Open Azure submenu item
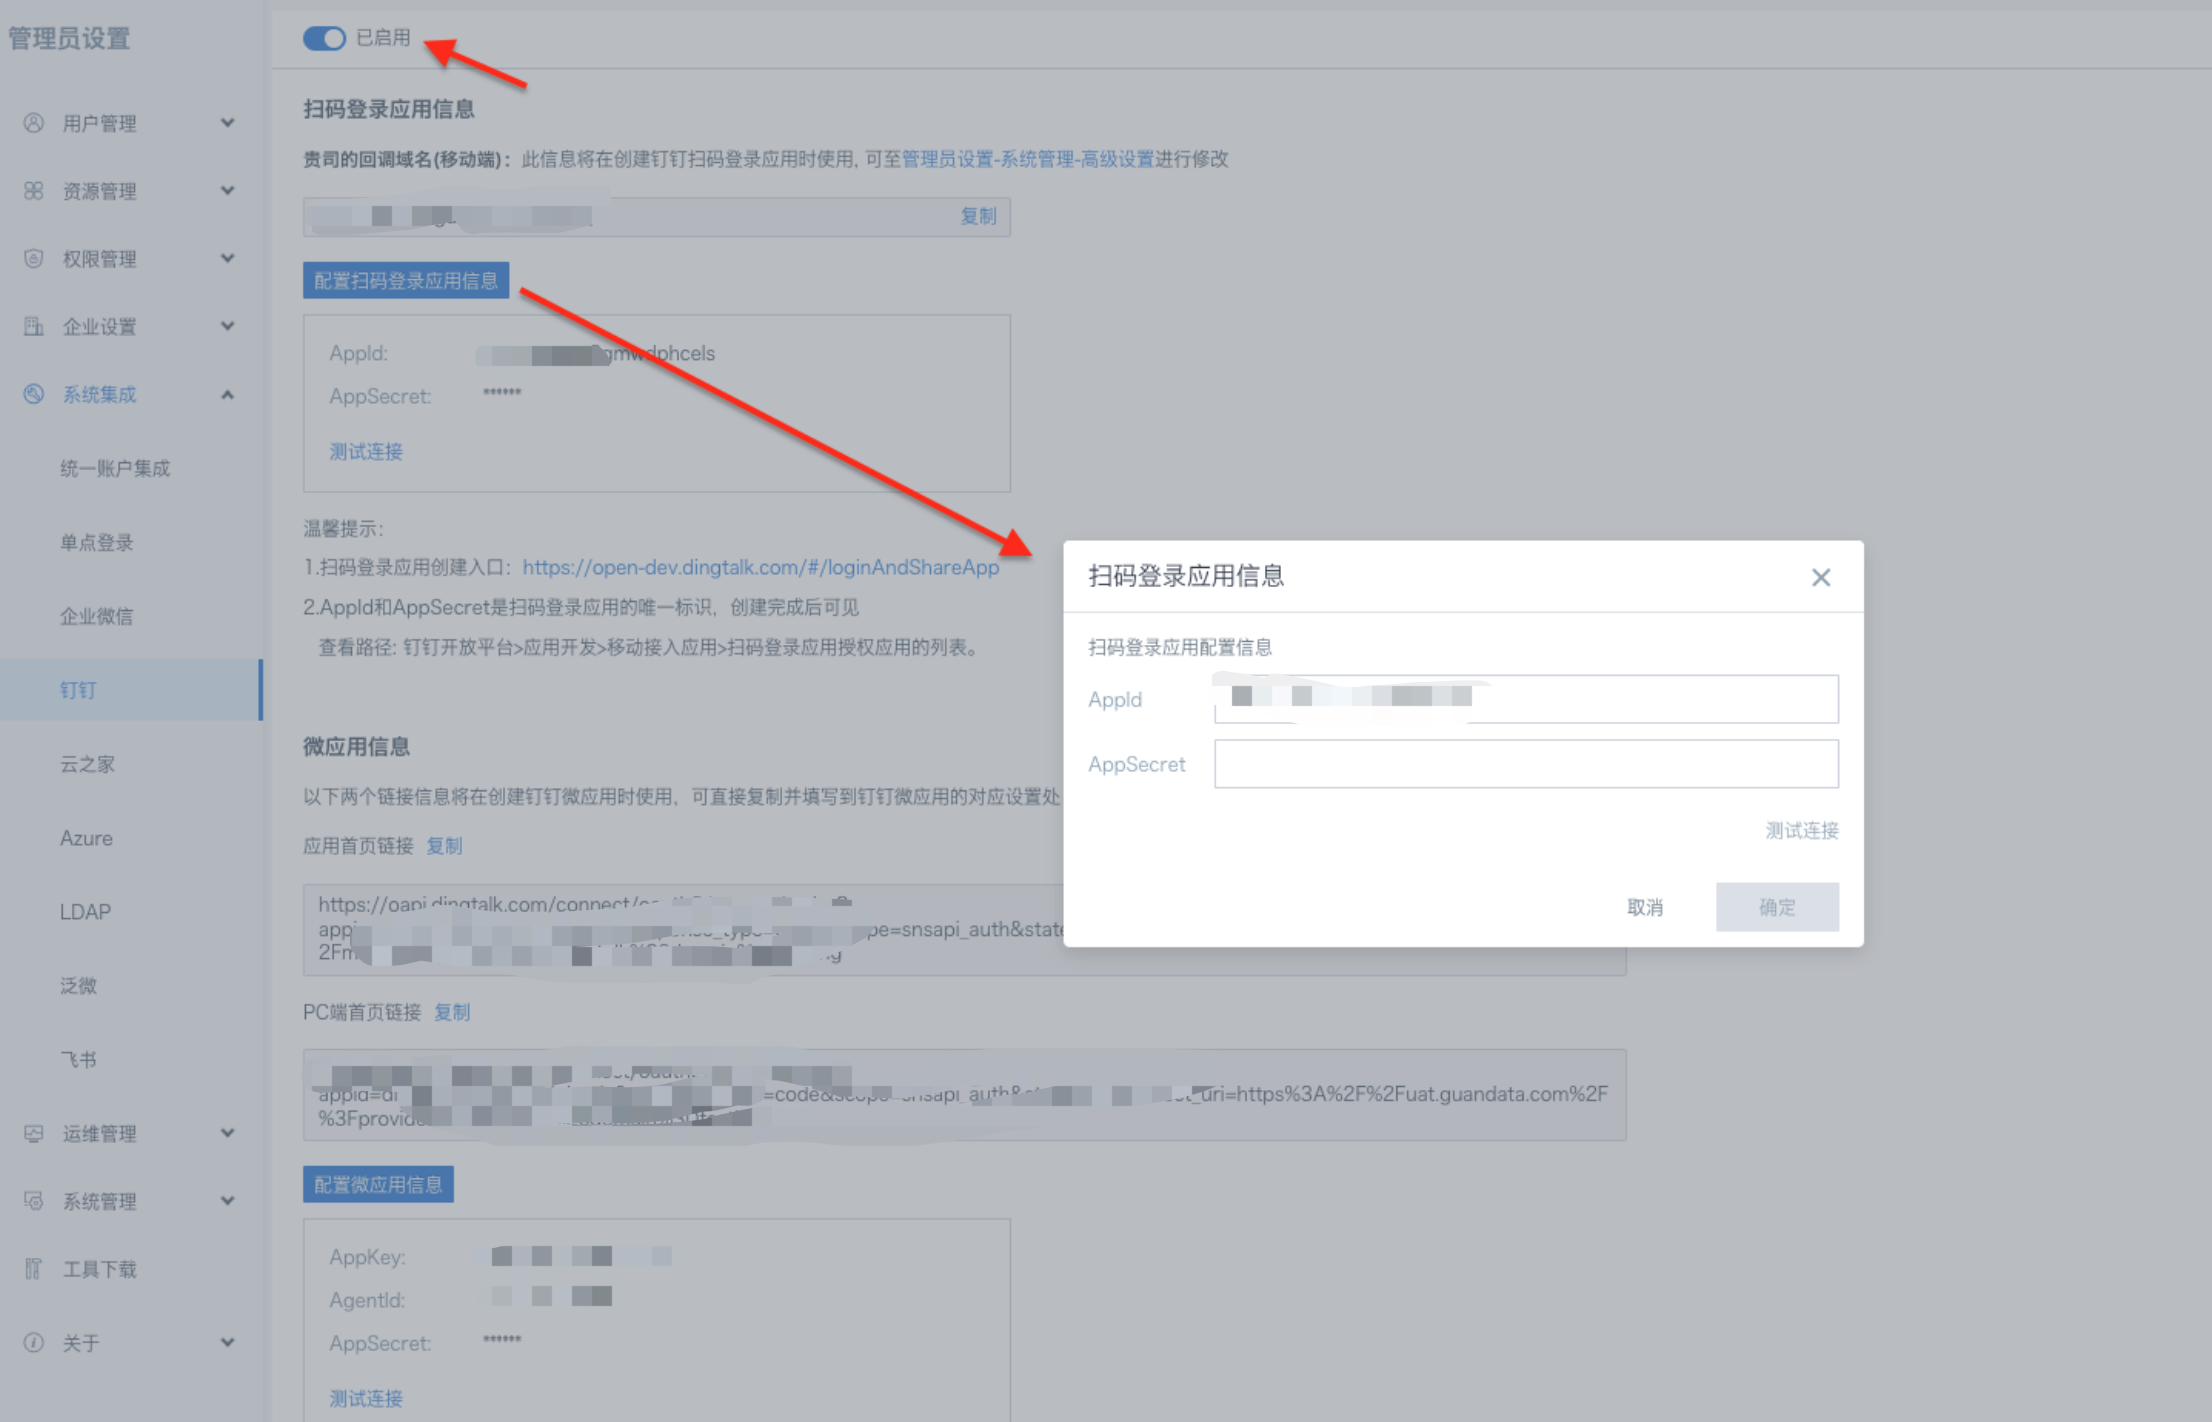2212x1422 pixels. 86,838
